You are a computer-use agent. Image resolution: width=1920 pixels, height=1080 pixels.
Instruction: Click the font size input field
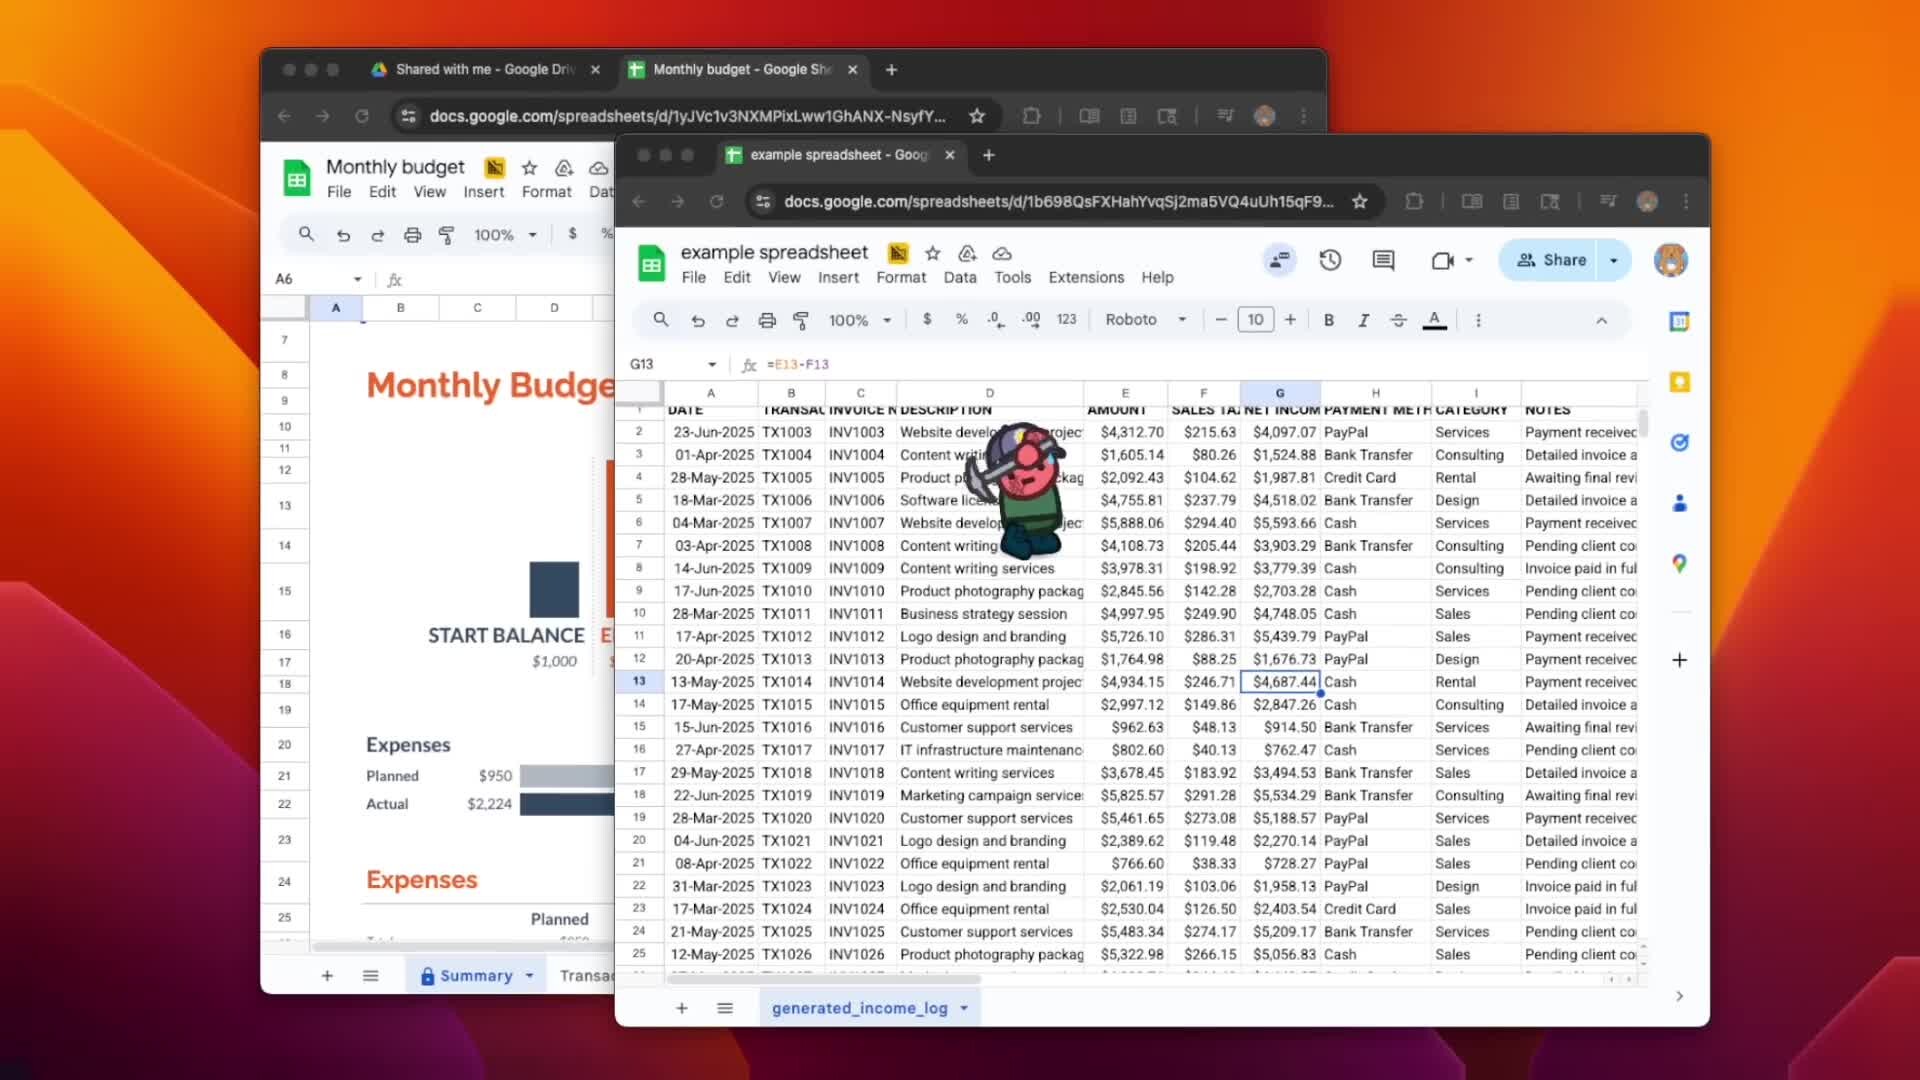point(1255,320)
